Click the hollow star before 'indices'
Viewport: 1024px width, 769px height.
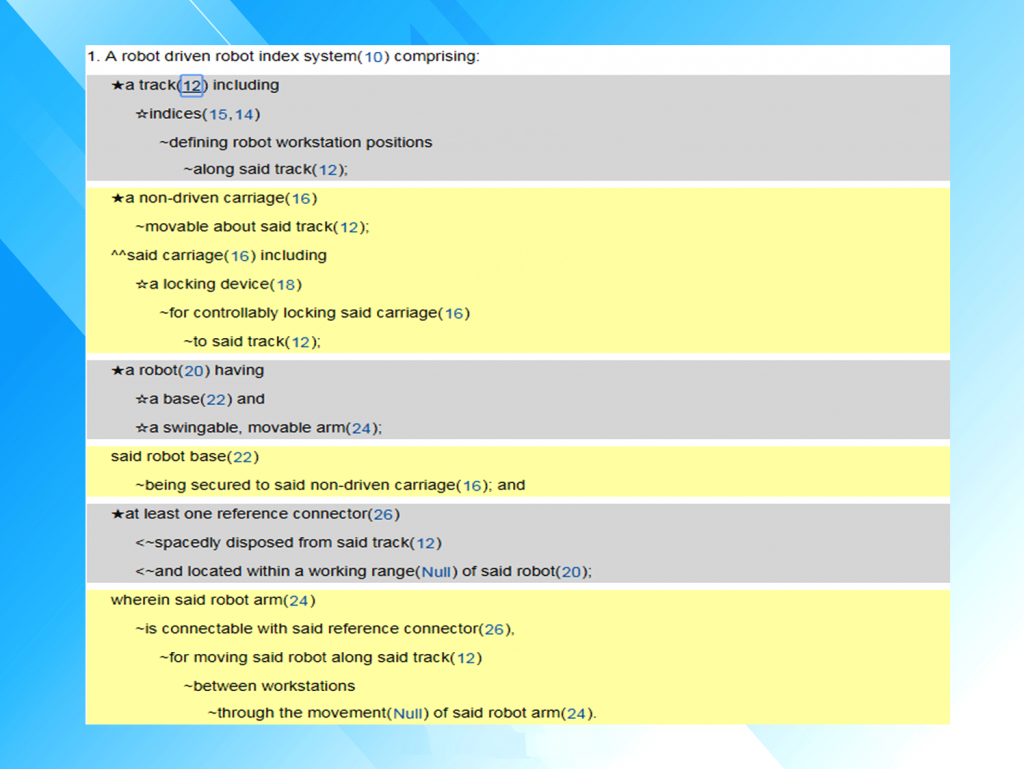coord(142,114)
